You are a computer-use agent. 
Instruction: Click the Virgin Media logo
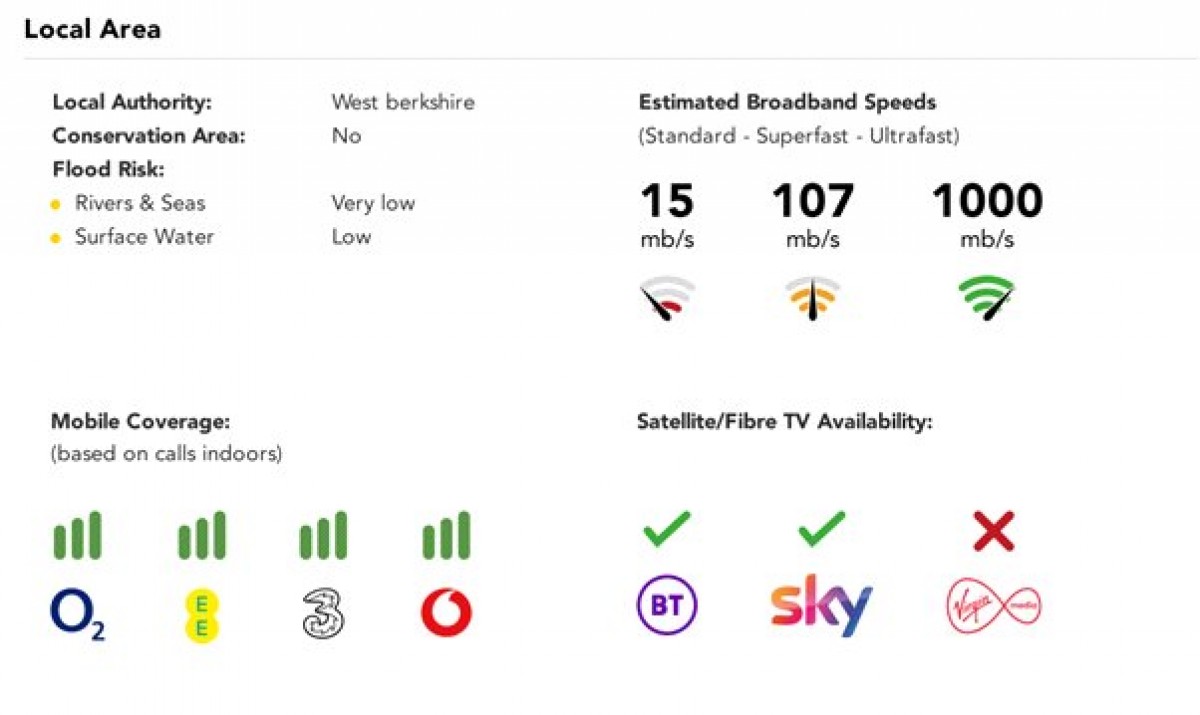(994, 605)
